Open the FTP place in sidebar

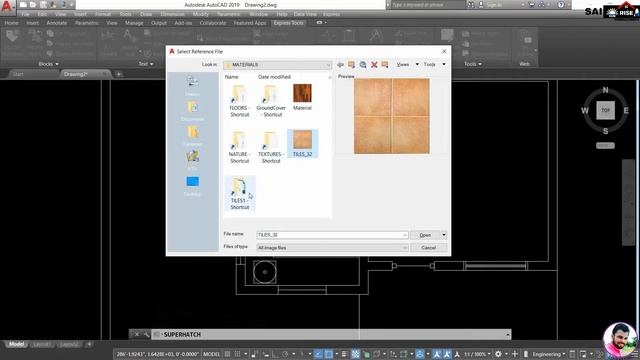pos(193,160)
